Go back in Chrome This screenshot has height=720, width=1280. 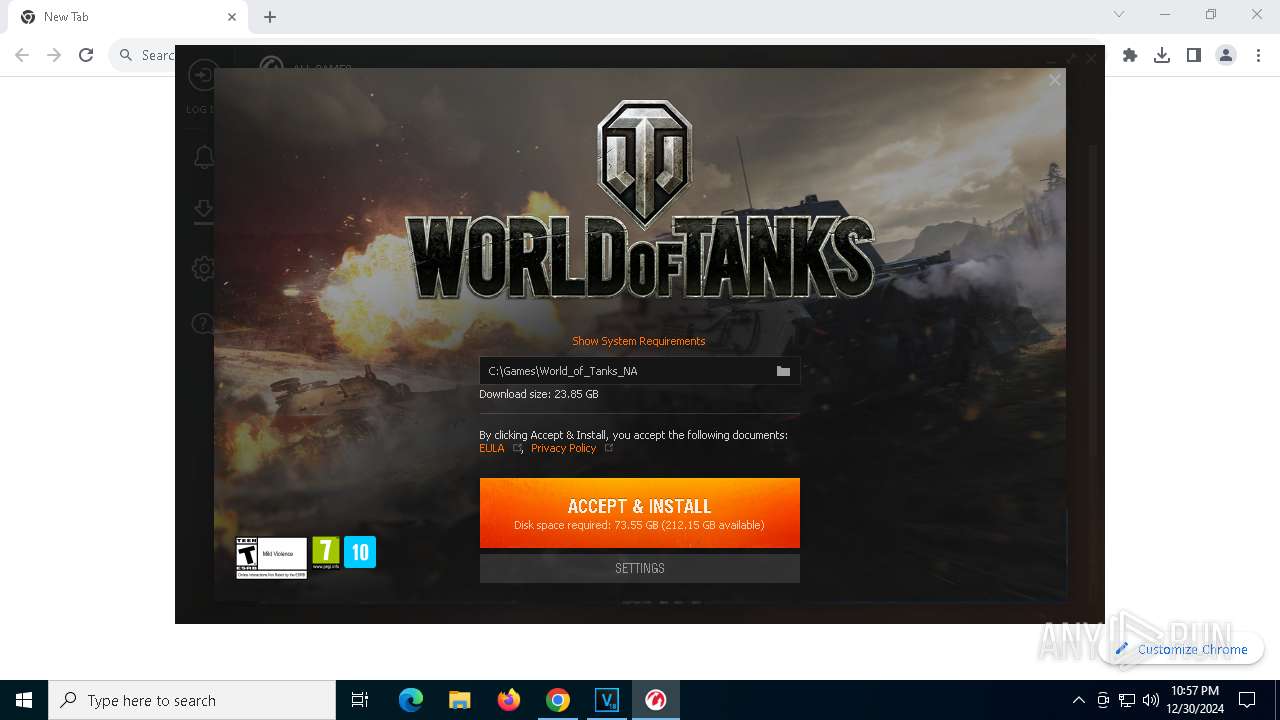[22, 55]
